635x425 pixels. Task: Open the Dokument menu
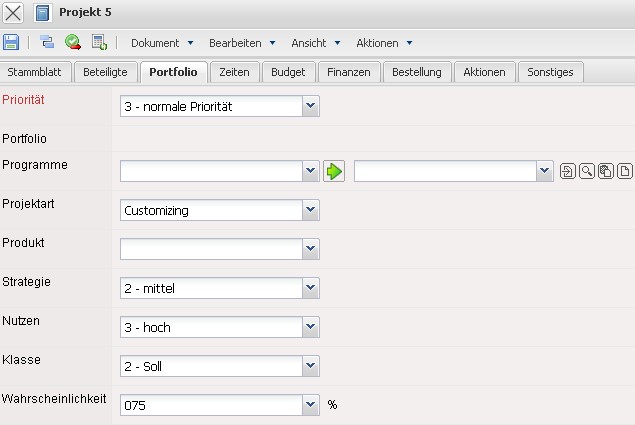click(x=161, y=43)
